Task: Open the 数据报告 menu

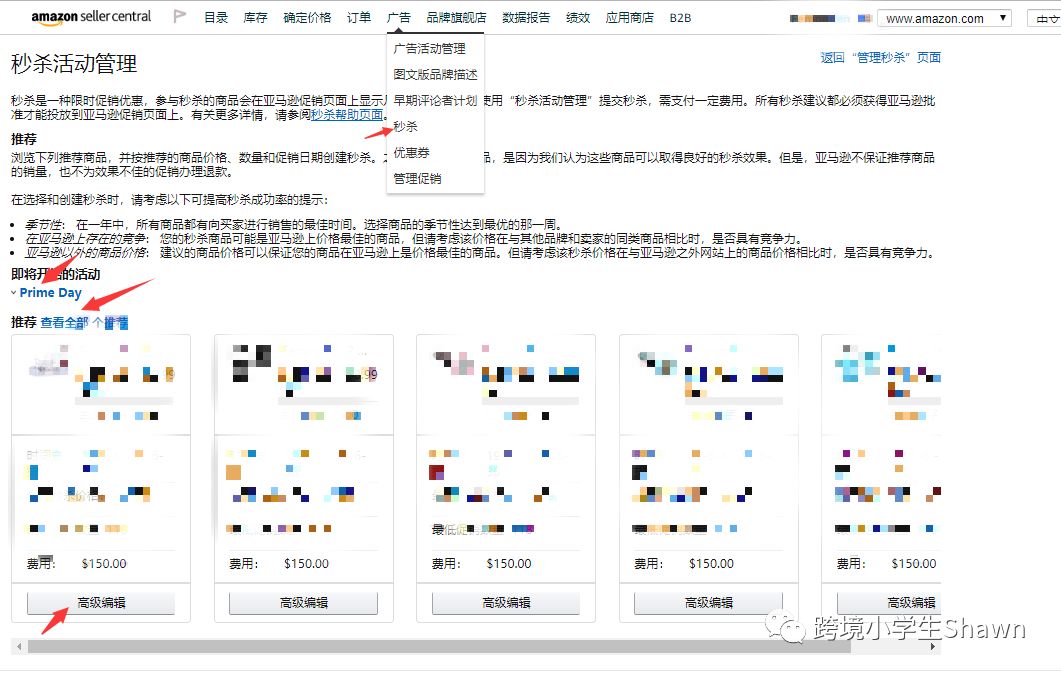Action: click(526, 18)
